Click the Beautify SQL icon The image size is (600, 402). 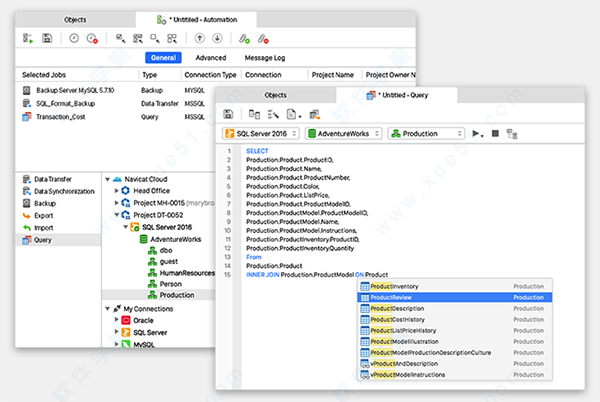273,114
